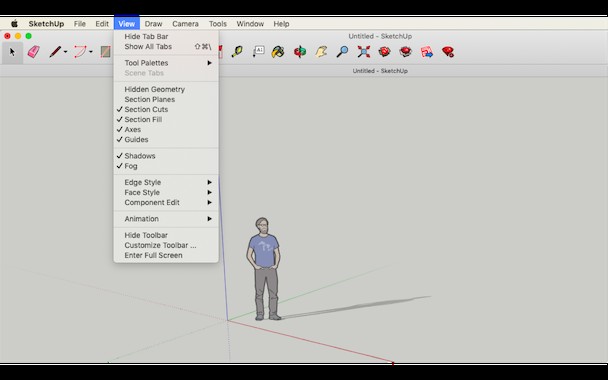Screen dimensions: 608x380
Task: Open the Window menu
Action: point(250,24)
